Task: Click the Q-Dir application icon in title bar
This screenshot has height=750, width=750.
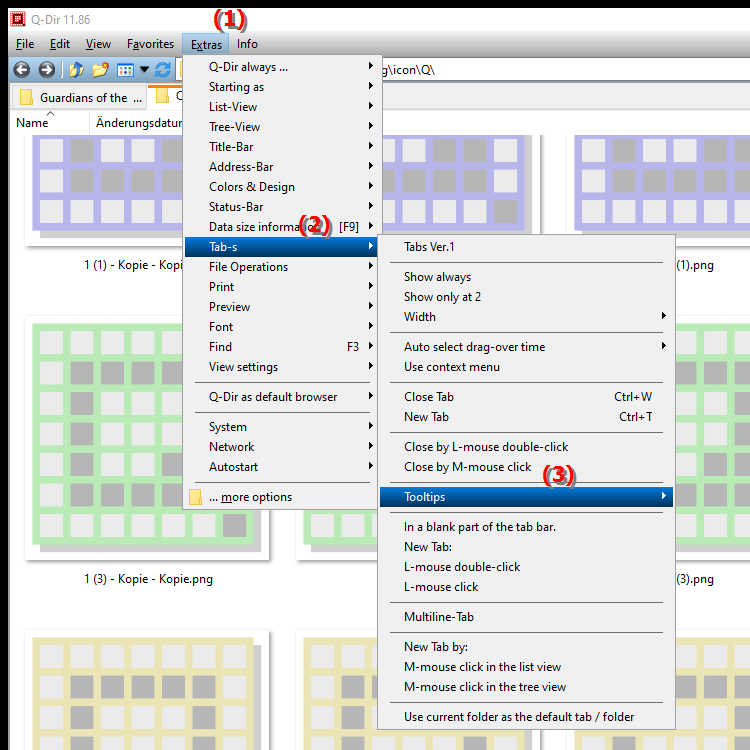Action: (x=18, y=19)
